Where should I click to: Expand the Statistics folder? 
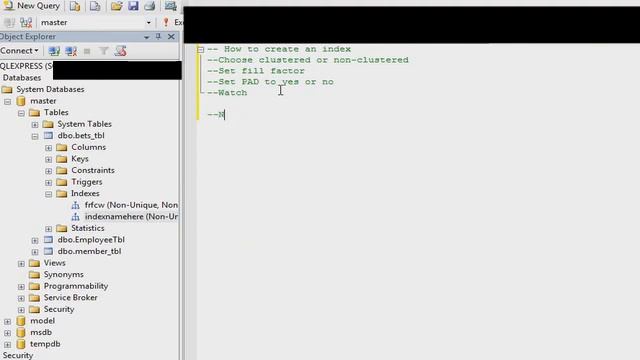(x=49, y=229)
